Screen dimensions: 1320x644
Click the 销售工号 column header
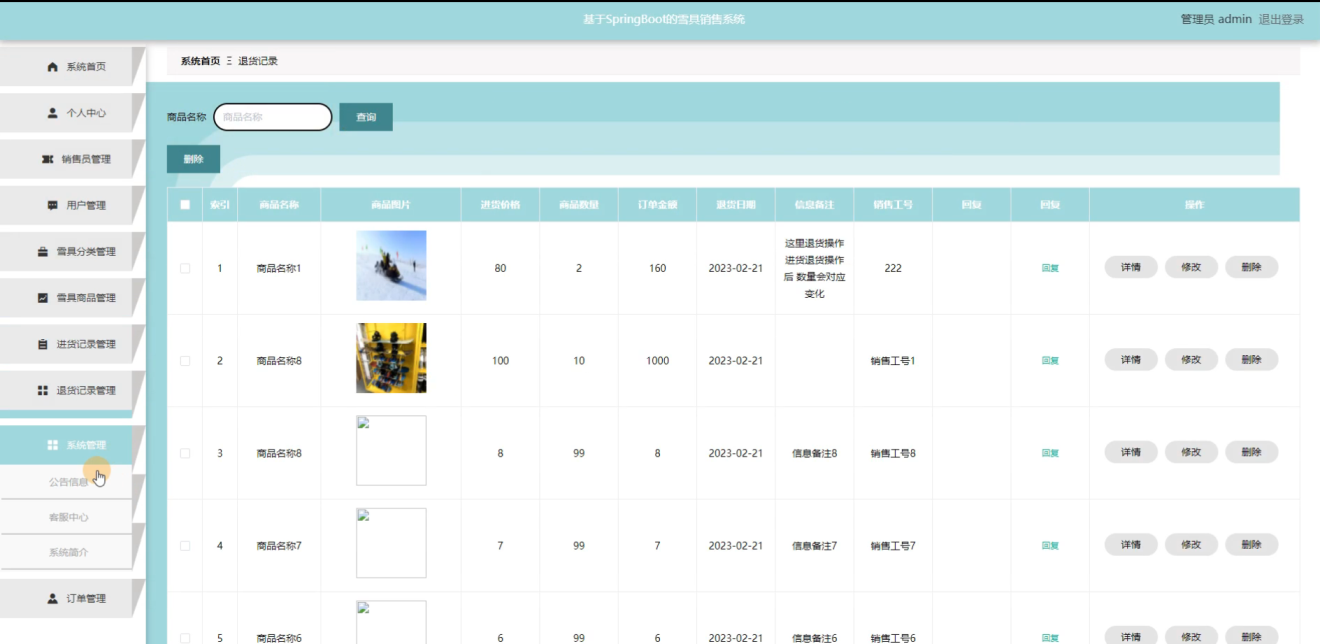(893, 205)
